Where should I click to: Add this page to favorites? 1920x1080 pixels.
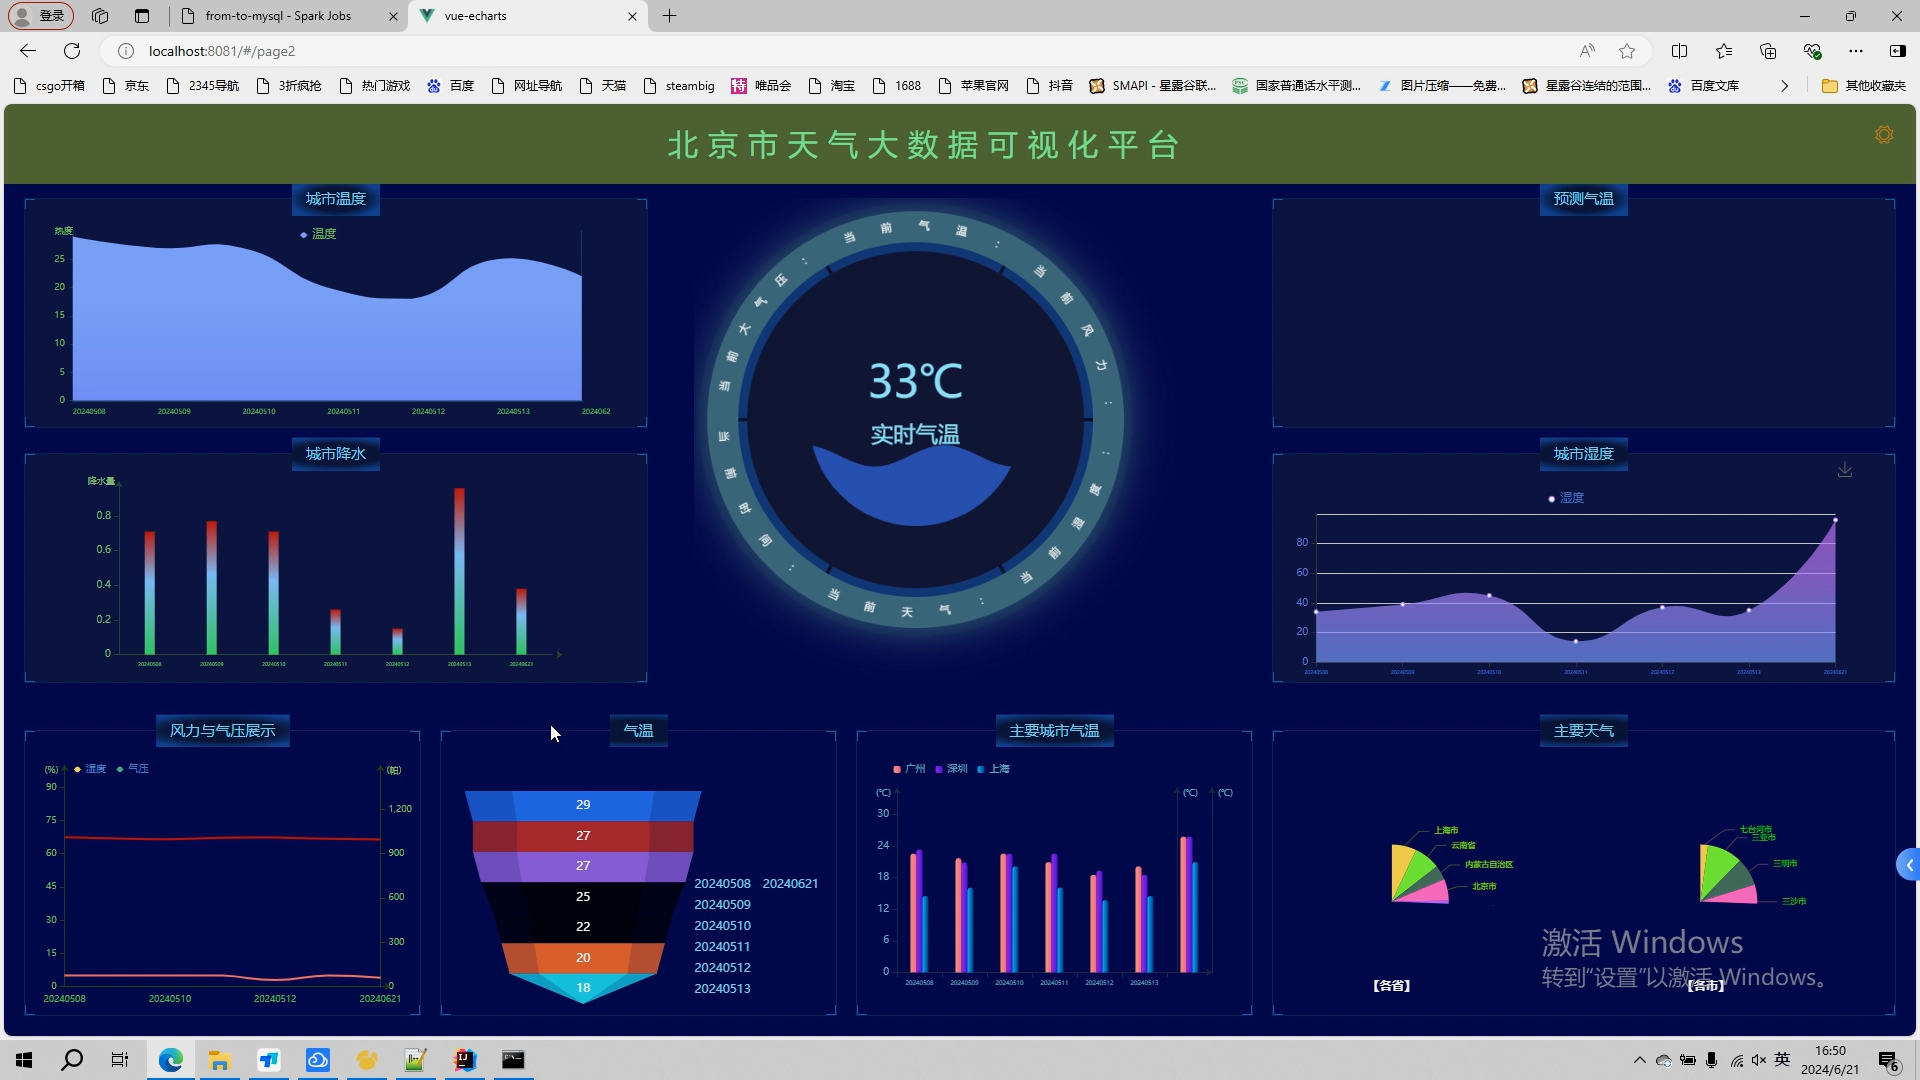click(1627, 51)
